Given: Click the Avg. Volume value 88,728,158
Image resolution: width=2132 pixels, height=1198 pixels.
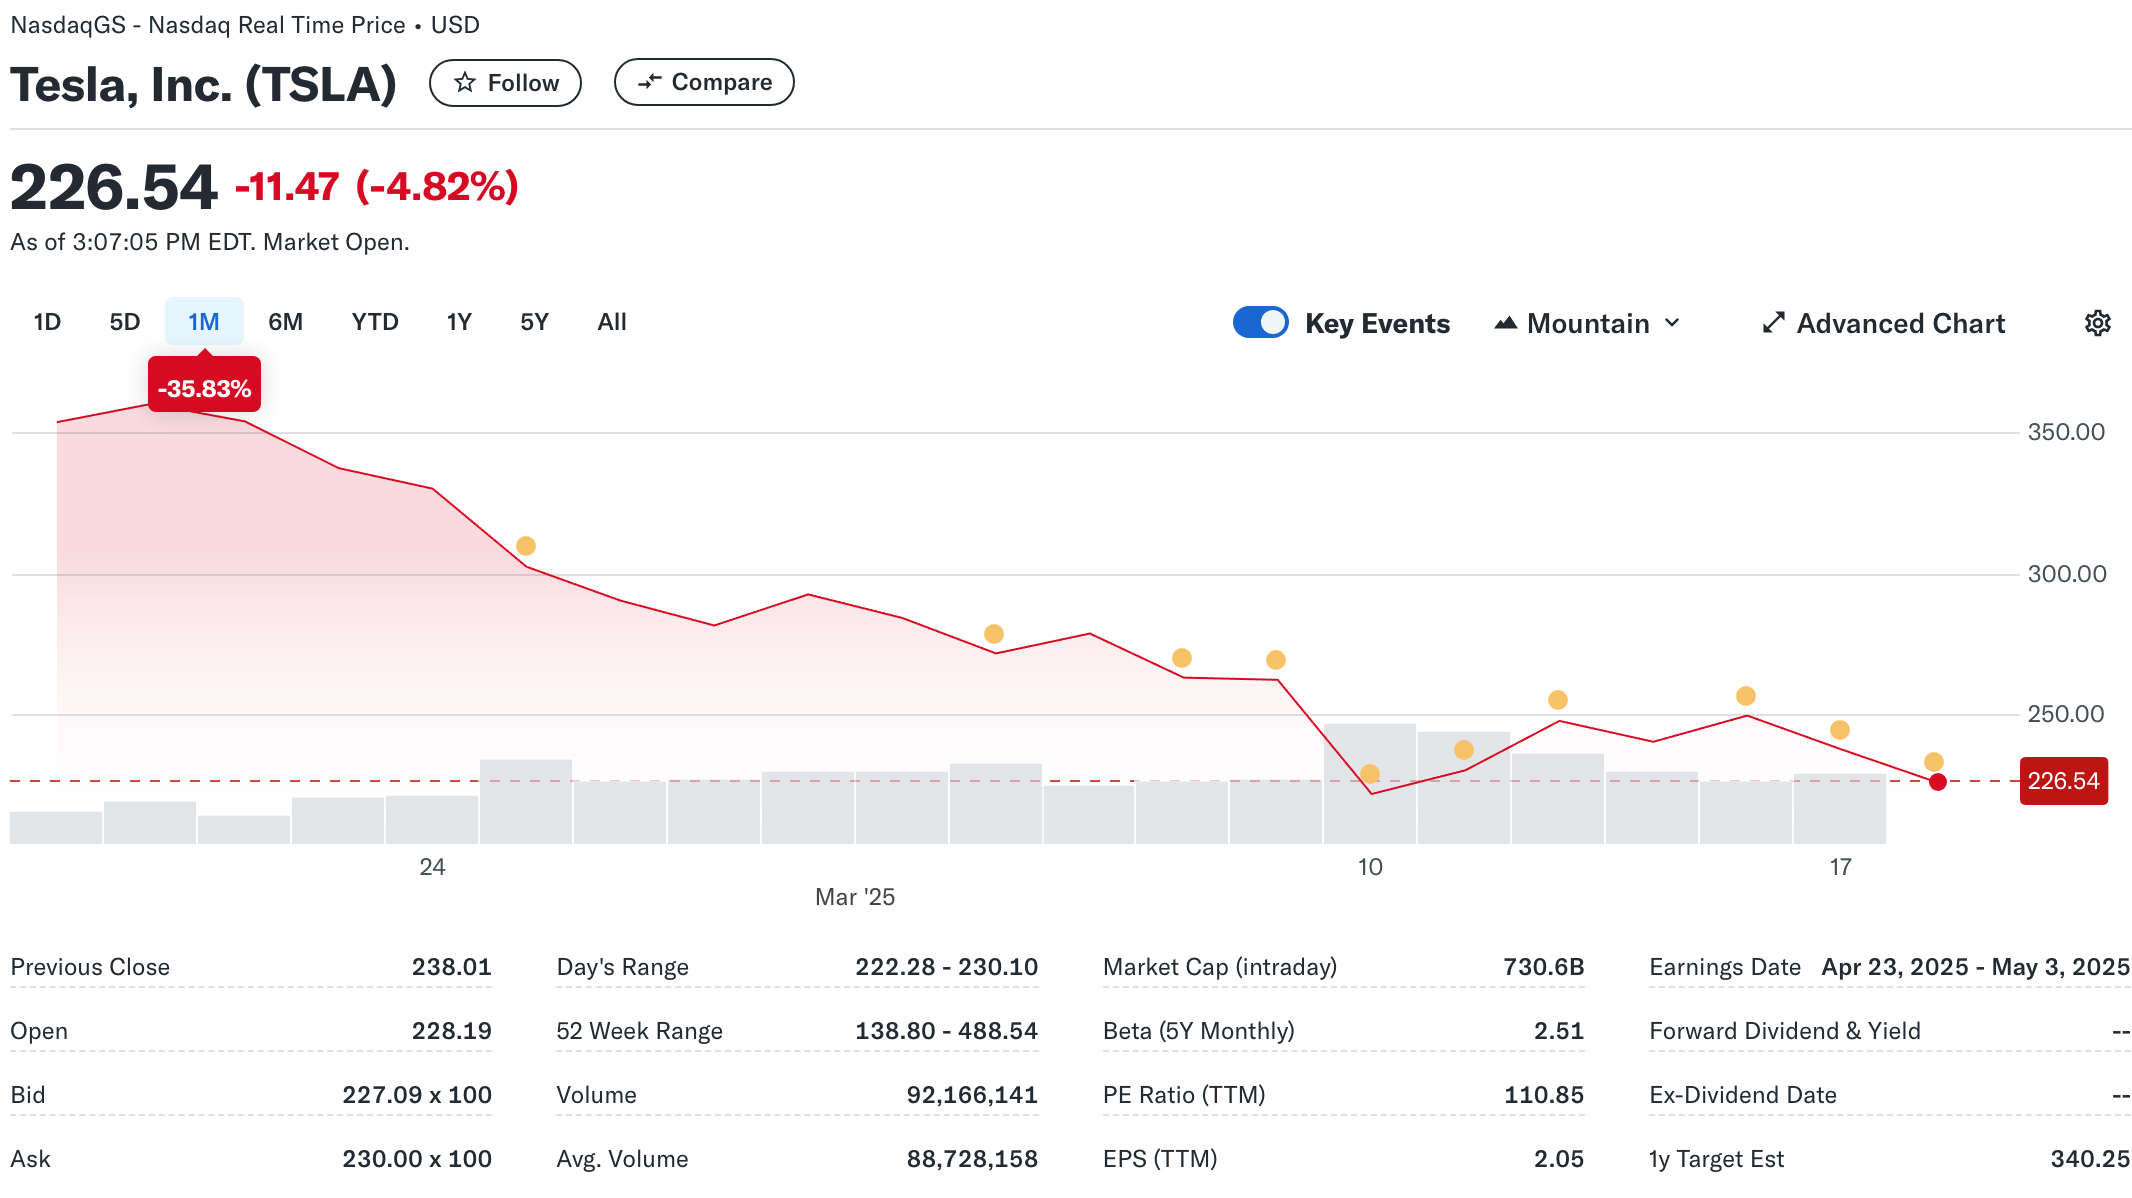Looking at the screenshot, I should 972,1159.
